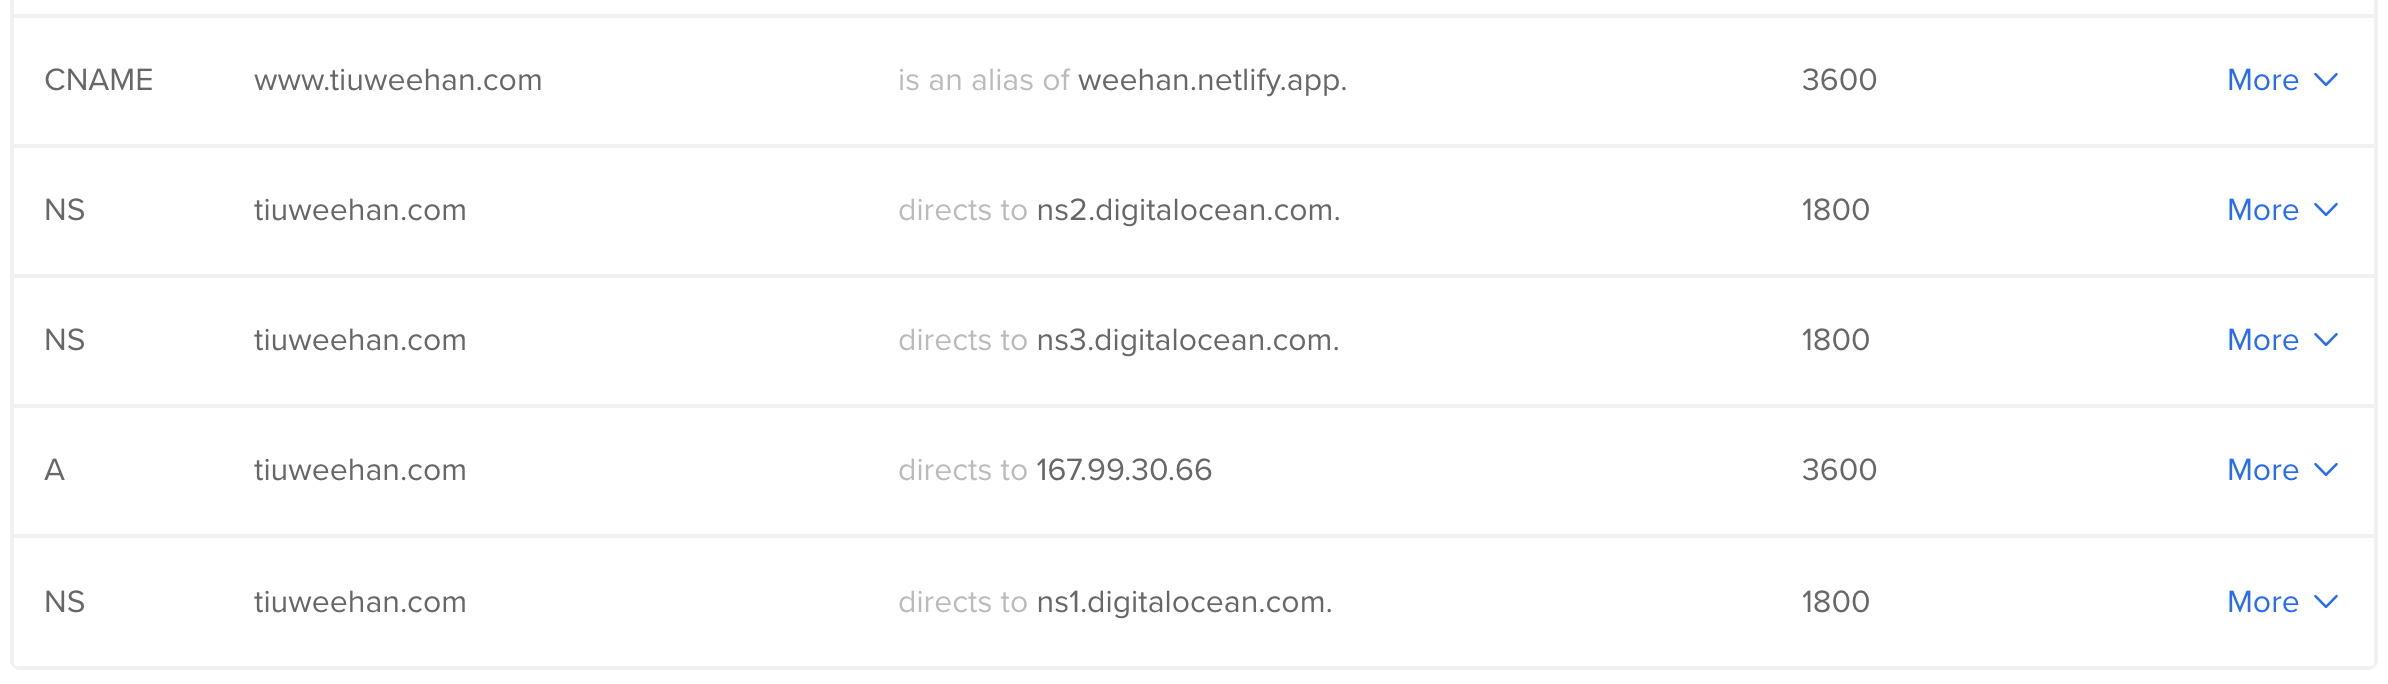Click the weehan.netlify.app. alias value

[1212, 80]
